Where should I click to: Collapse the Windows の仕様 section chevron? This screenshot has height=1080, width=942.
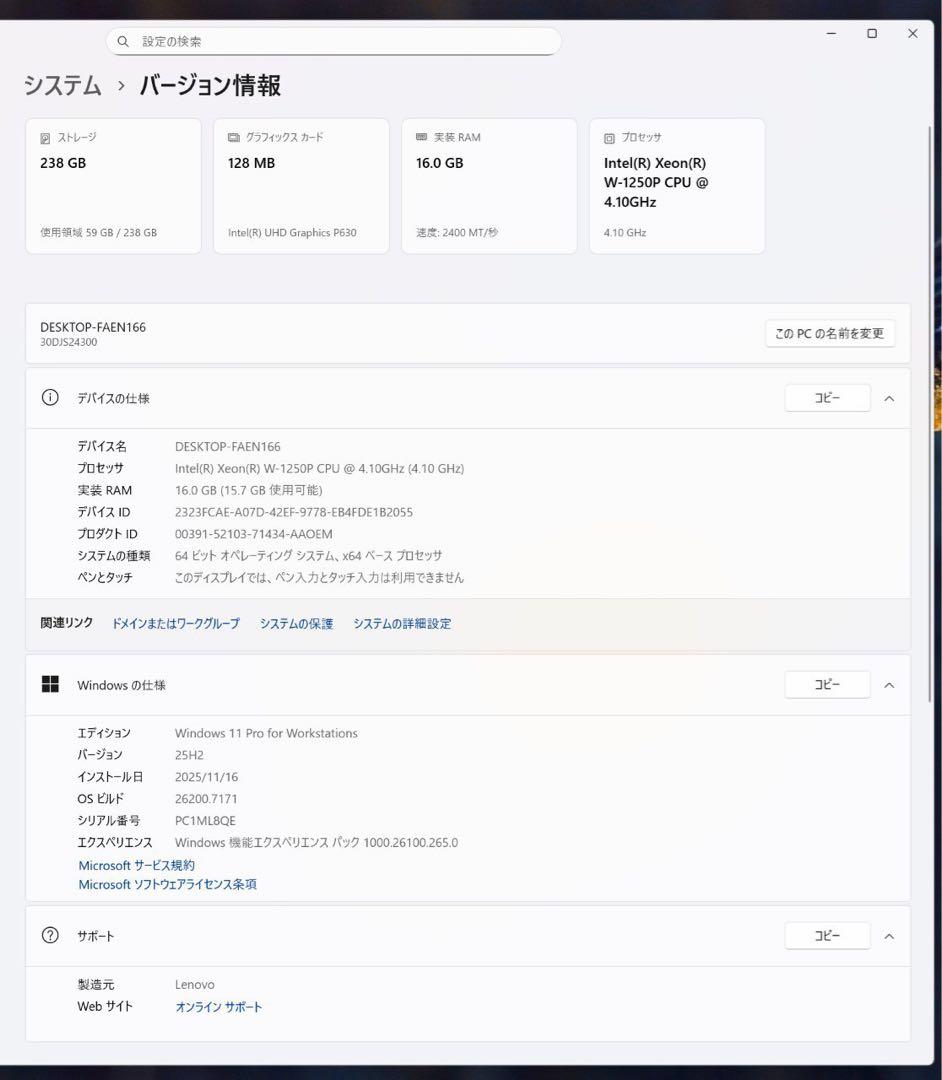[889, 684]
